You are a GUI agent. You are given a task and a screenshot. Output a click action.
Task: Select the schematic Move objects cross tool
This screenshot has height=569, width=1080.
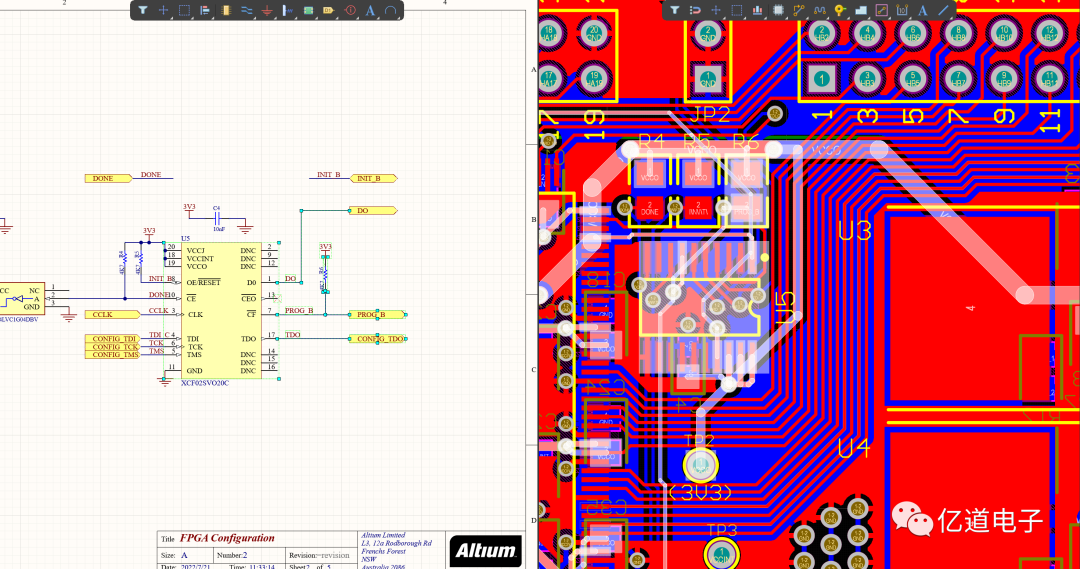click(163, 10)
